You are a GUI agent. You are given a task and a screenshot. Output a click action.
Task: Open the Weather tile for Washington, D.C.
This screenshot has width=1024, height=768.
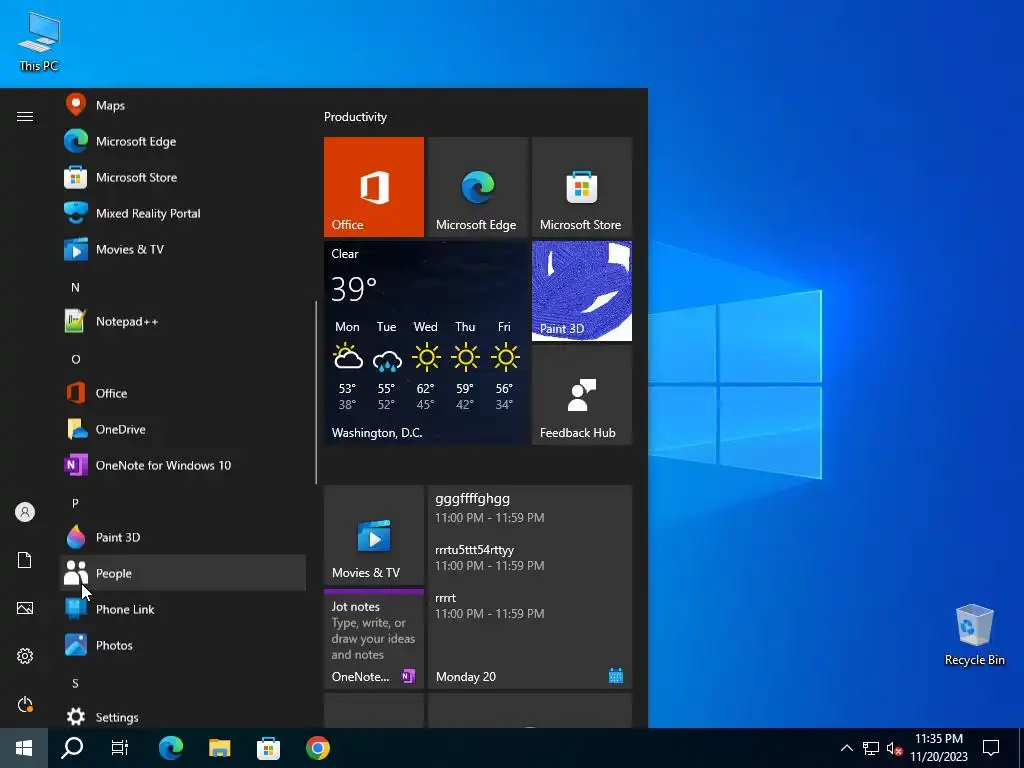tap(426, 343)
